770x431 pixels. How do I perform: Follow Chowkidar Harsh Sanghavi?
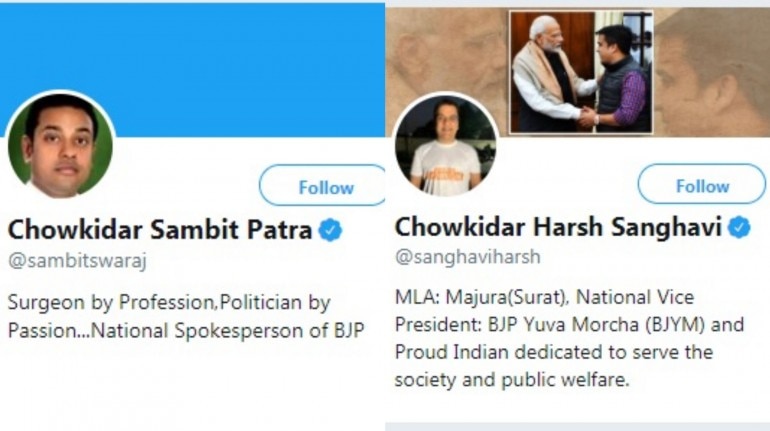pyautogui.click(x=702, y=186)
